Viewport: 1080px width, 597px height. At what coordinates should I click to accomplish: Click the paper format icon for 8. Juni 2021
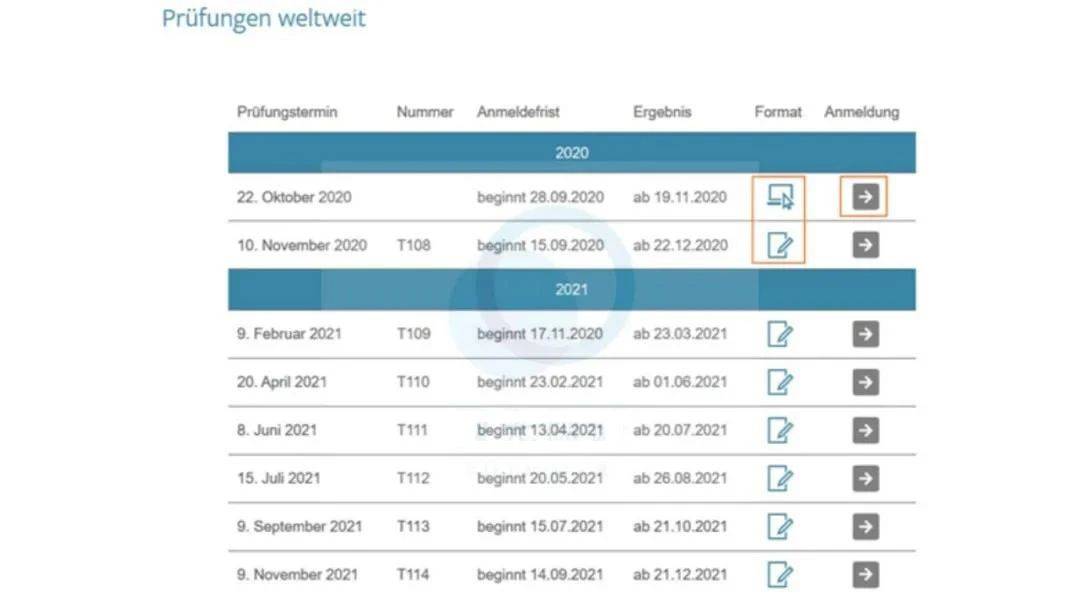point(779,430)
